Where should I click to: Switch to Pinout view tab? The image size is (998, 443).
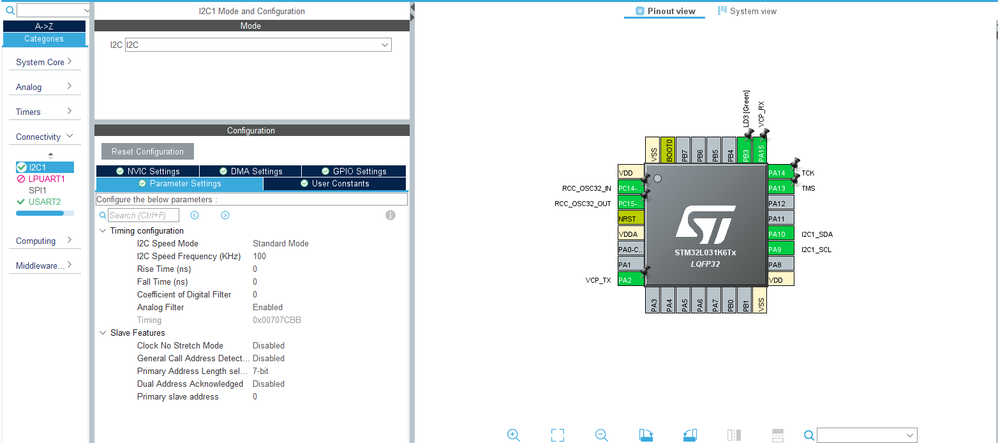665,11
